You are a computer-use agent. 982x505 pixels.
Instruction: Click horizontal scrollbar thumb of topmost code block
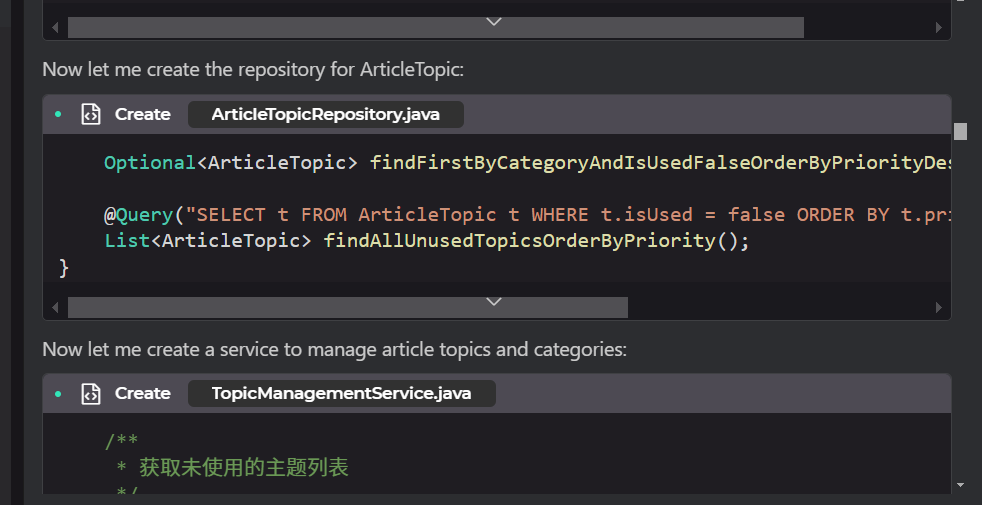435,28
